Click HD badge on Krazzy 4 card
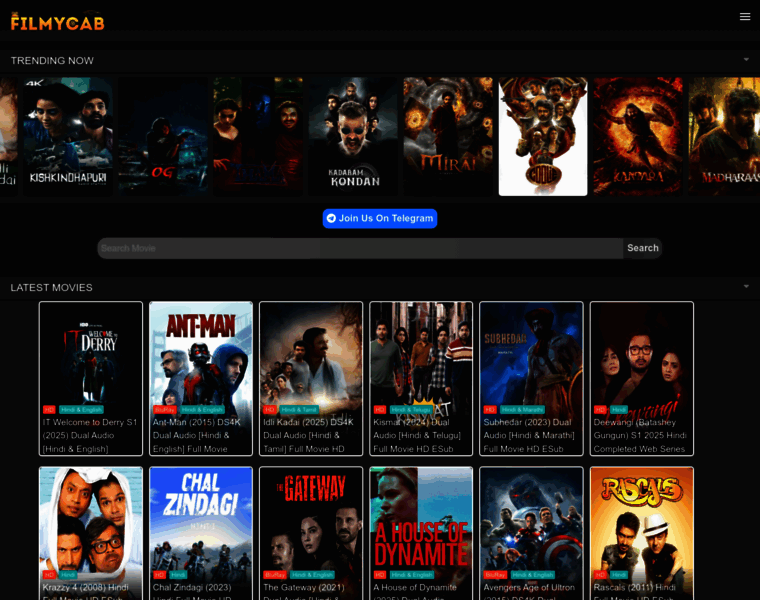Screen dimensions: 760x600 tap(49, 575)
